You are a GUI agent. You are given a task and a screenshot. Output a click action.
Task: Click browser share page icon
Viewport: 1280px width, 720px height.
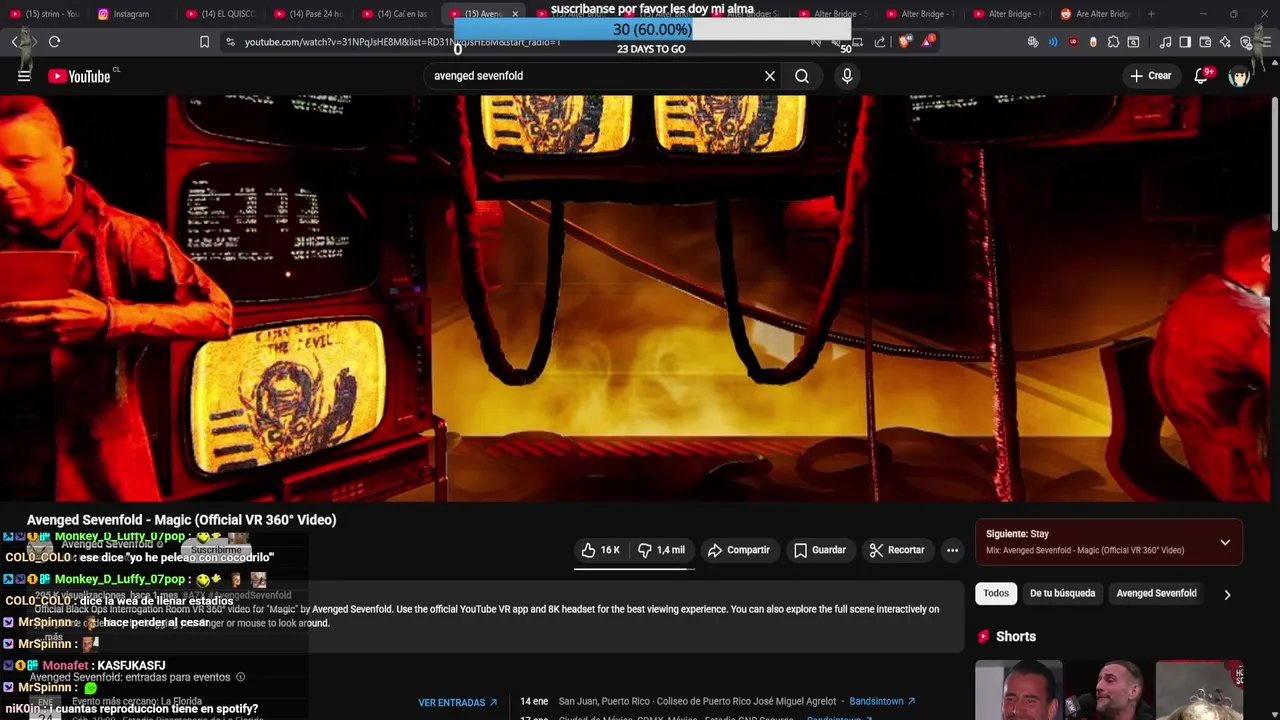880,42
